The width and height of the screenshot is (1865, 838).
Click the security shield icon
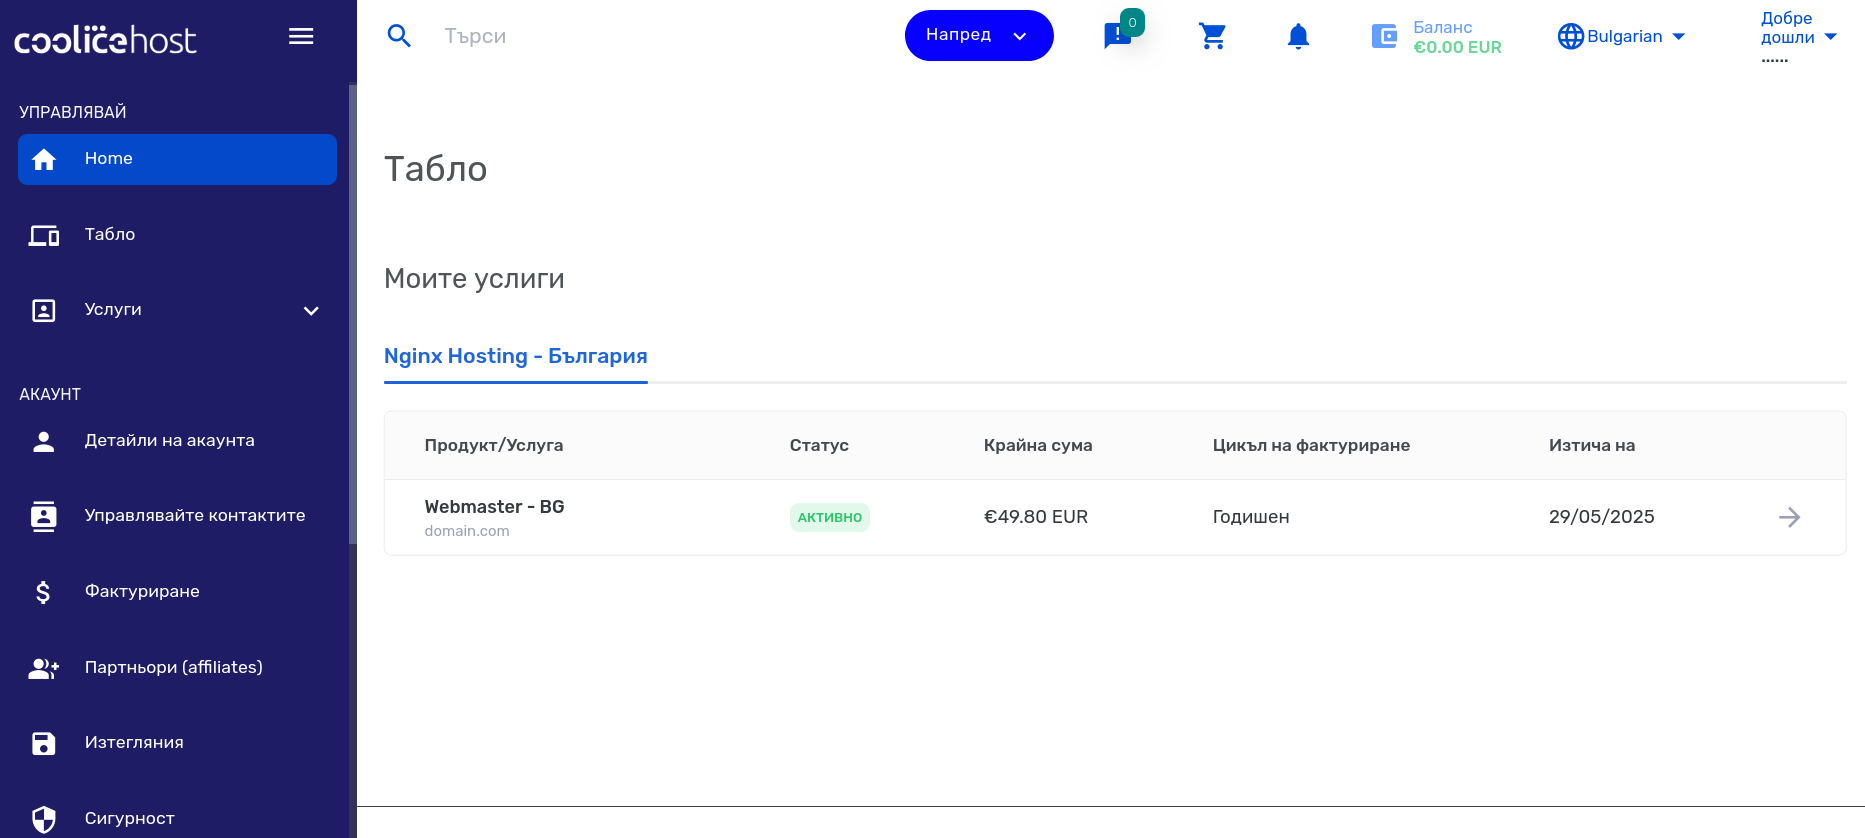44,819
